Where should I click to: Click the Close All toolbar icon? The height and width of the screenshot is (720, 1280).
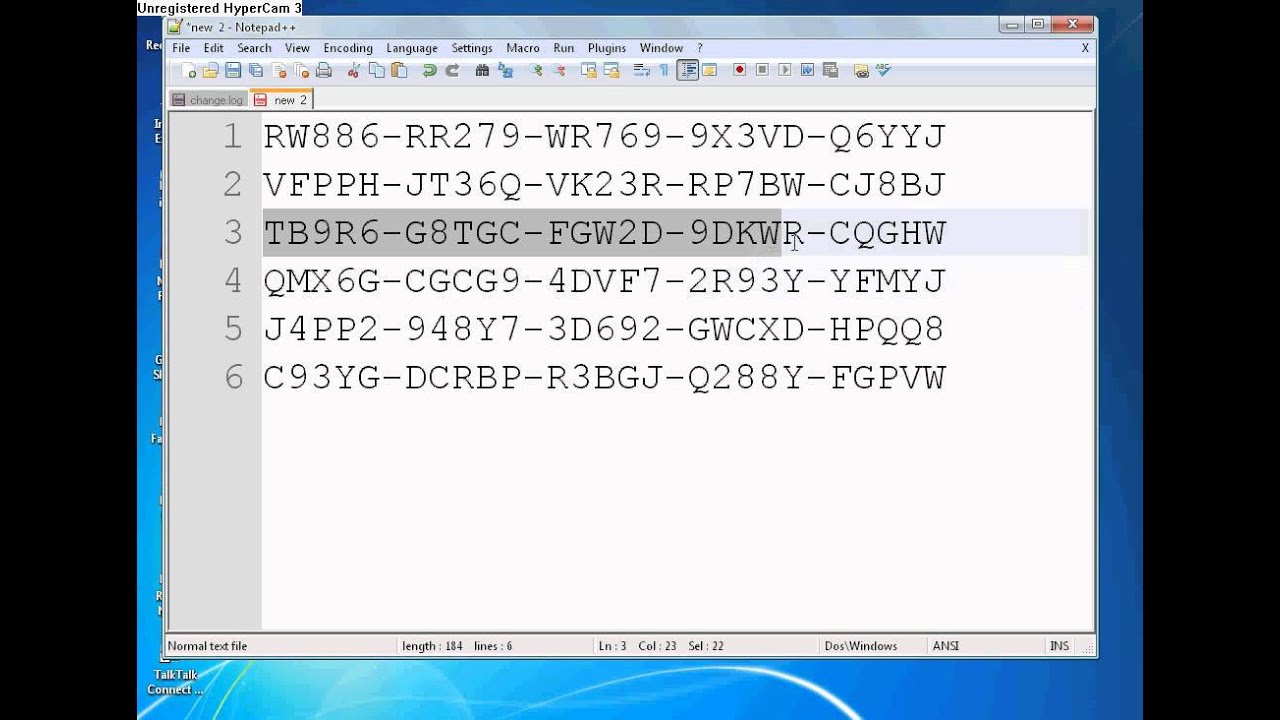point(301,70)
